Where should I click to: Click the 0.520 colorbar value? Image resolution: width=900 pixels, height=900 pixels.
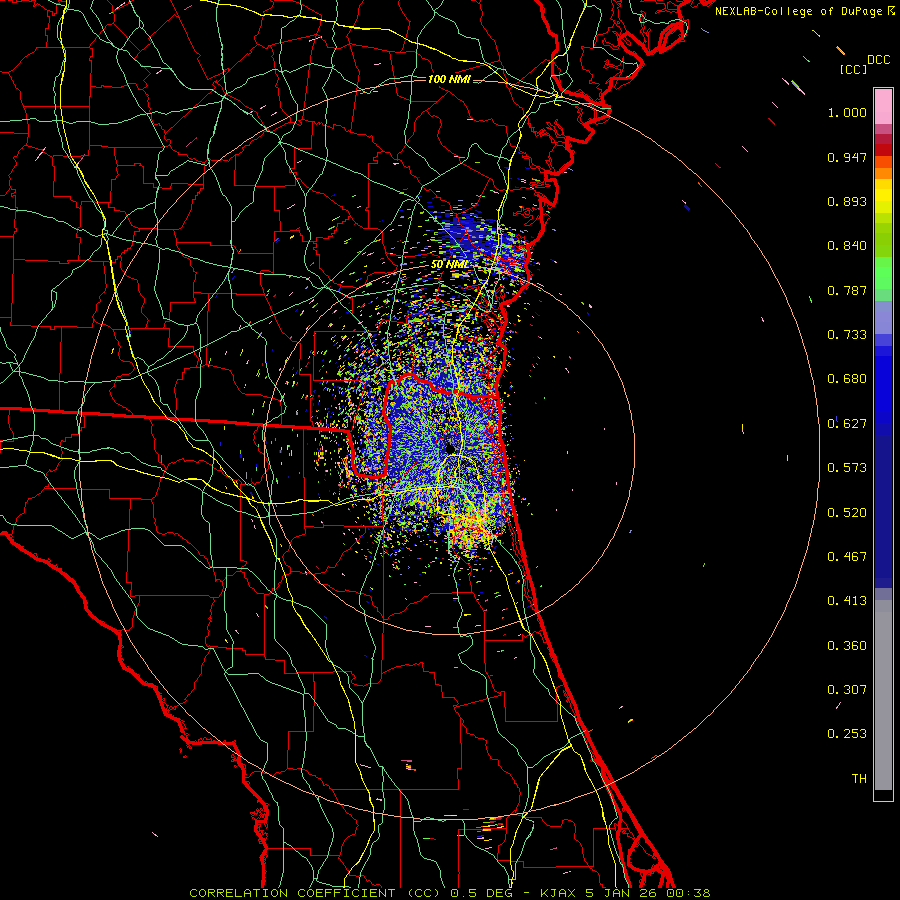[x=847, y=513]
